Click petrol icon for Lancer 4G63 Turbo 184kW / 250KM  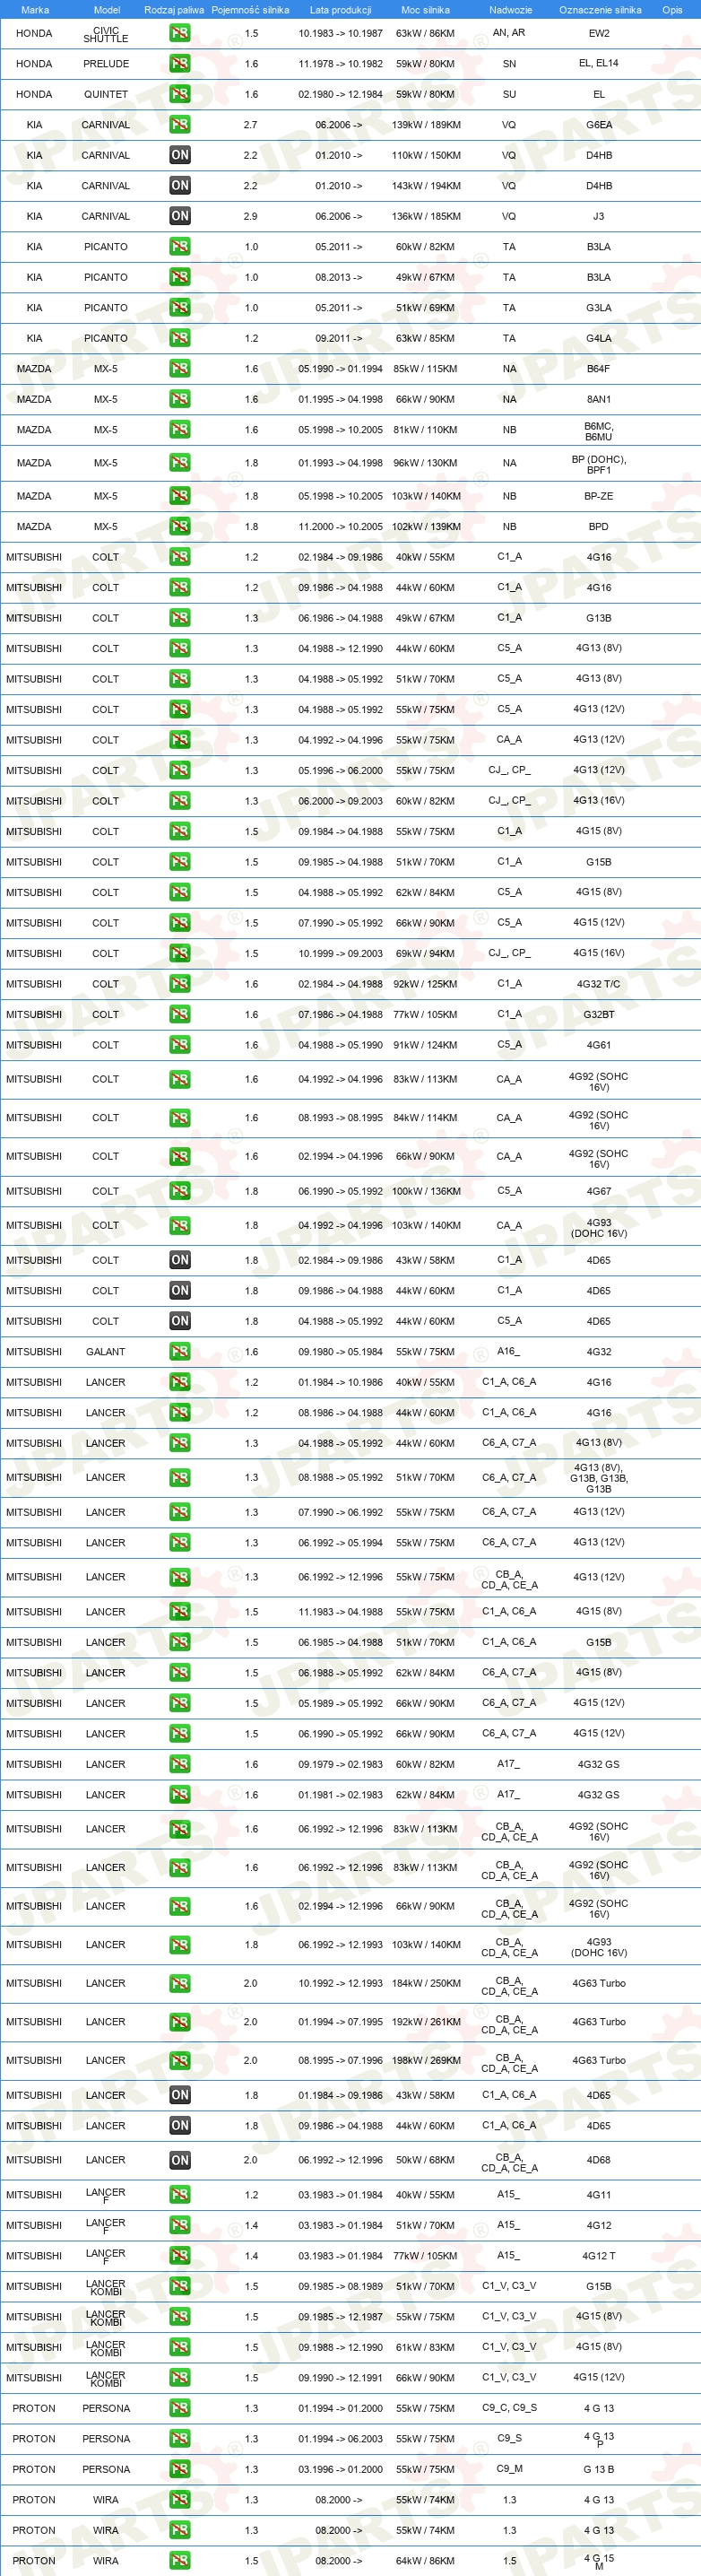click(x=180, y=1983)
